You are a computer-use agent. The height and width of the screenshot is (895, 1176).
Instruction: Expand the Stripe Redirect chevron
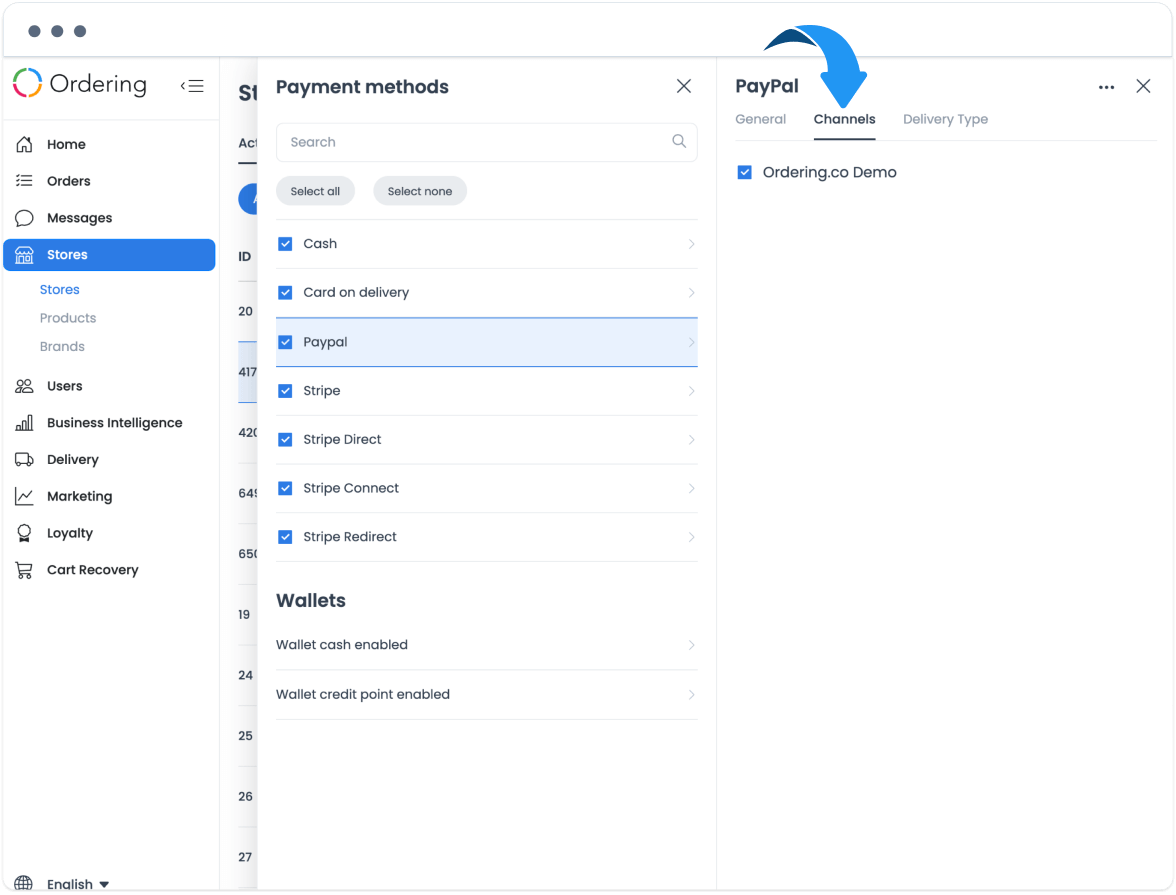[x=692, y=537]
